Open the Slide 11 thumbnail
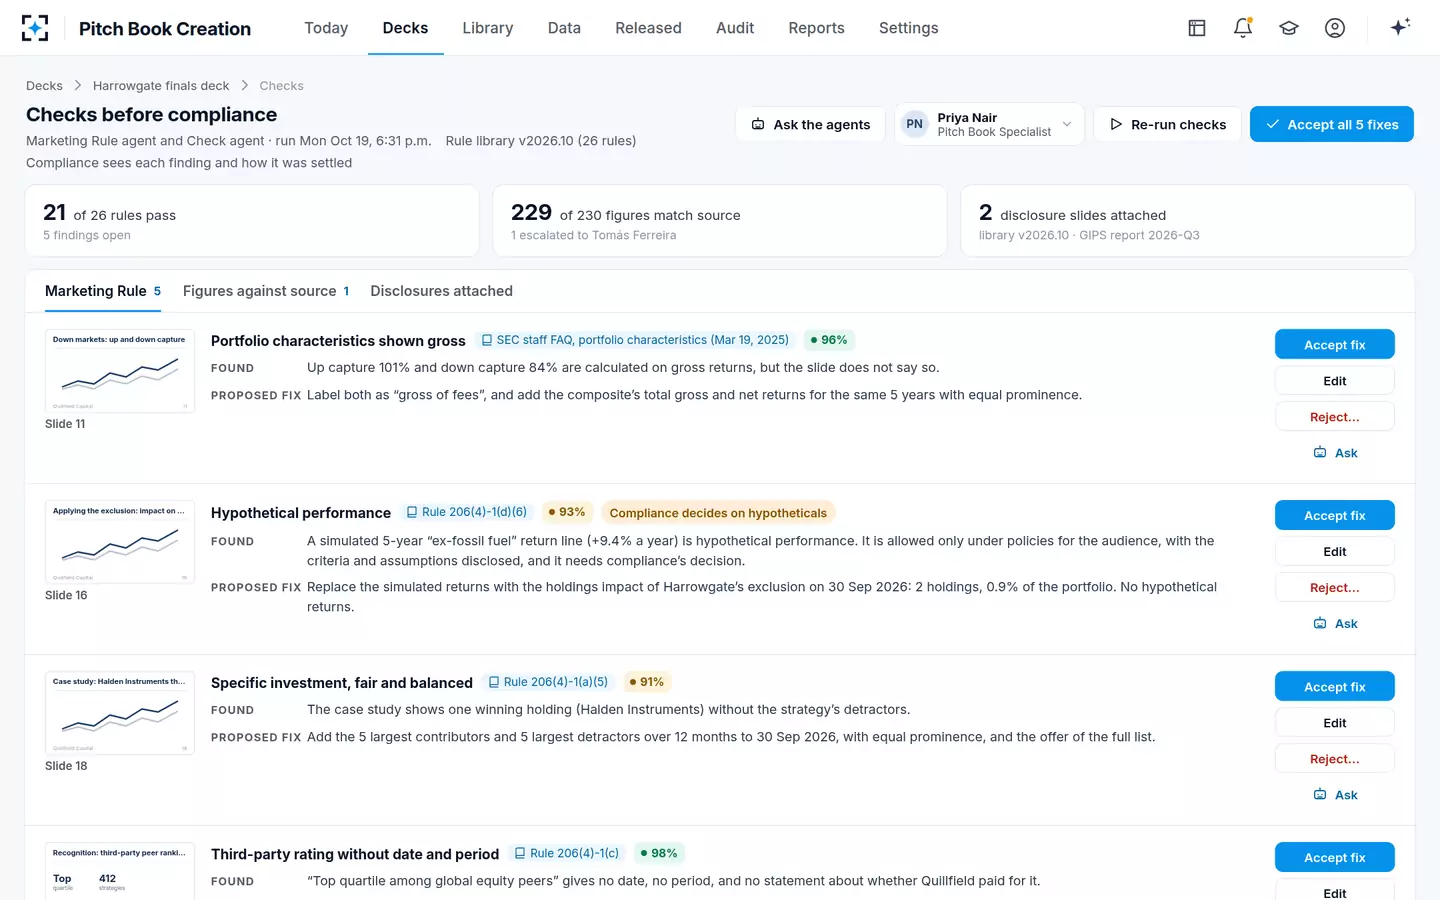 (x=120, y=371)
